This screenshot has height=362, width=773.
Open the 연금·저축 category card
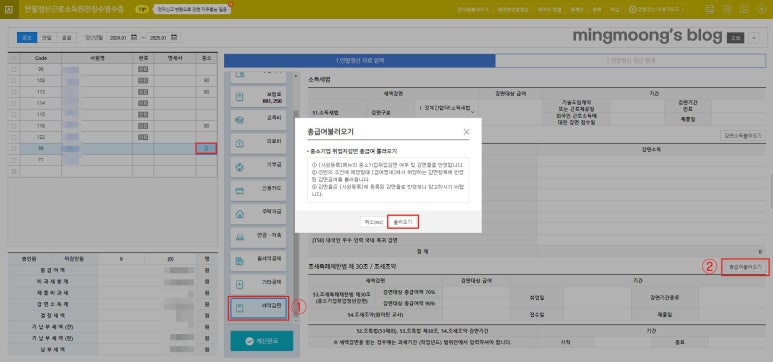(258, 237)
